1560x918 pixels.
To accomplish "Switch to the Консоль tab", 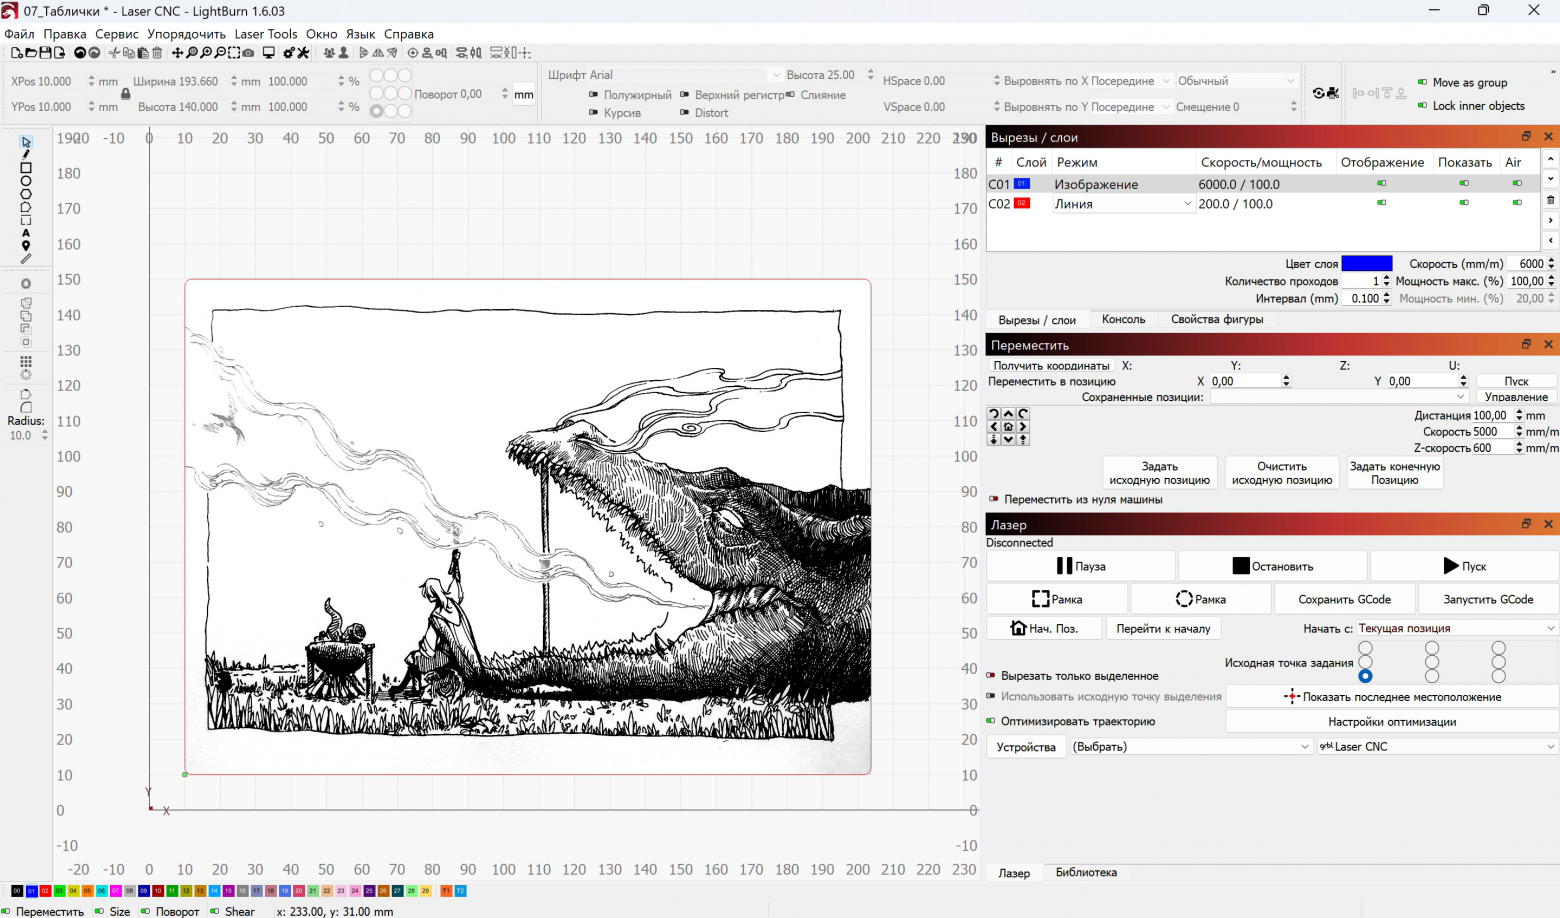I will (x=1123, y=320).
